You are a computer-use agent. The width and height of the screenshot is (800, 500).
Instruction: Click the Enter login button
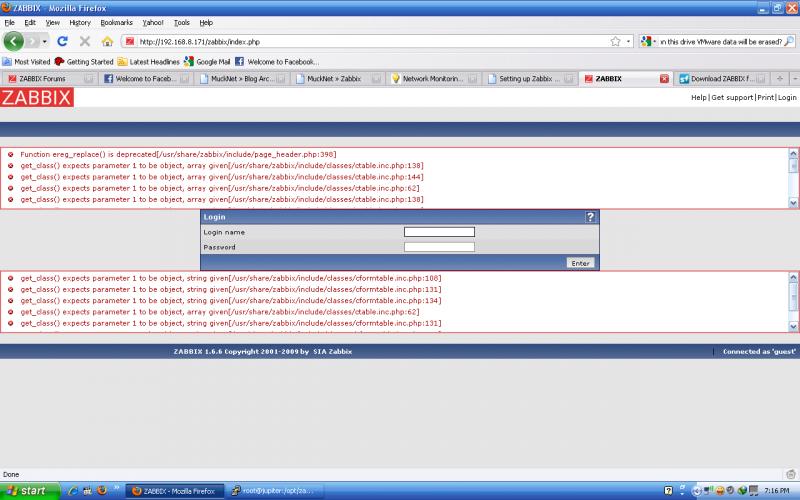point(580,263)
